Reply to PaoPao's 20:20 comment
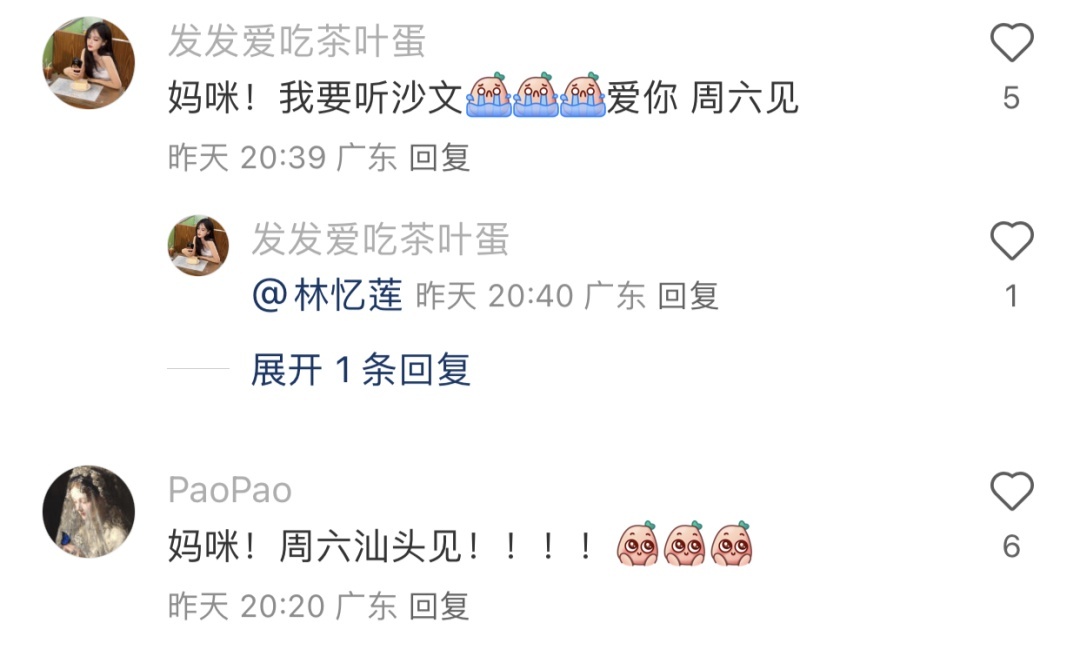The width and height of the screenshot is (1080, 655). 439,607
